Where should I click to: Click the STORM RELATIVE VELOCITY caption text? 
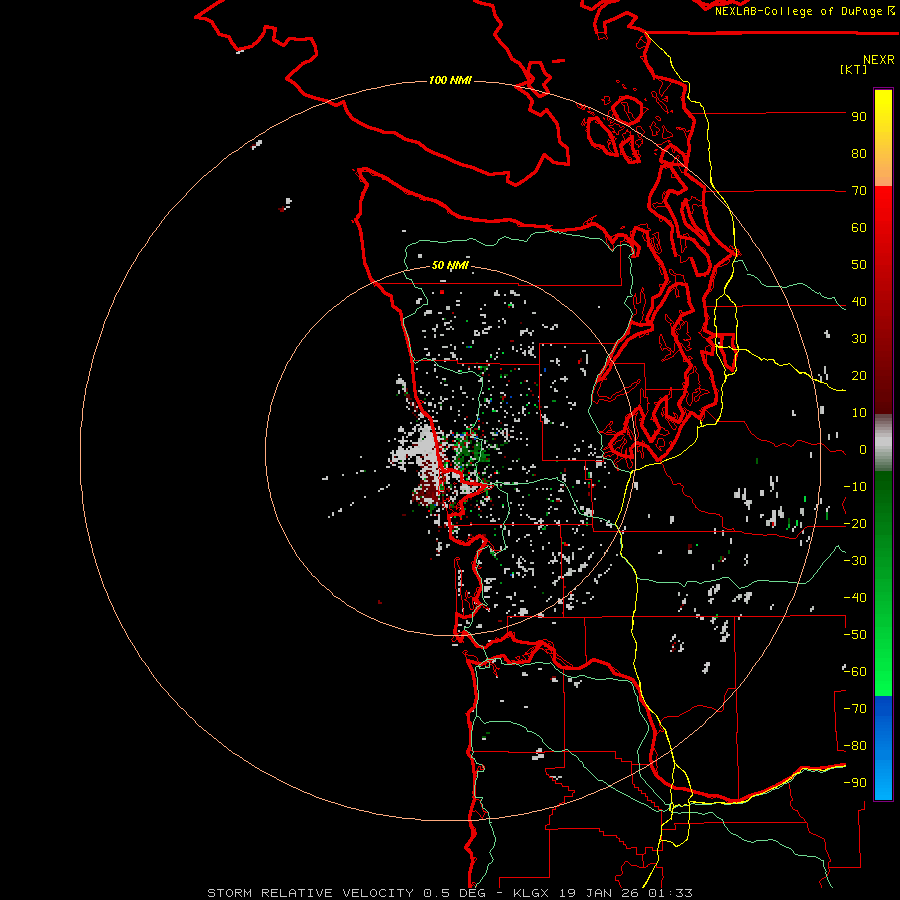310,893
